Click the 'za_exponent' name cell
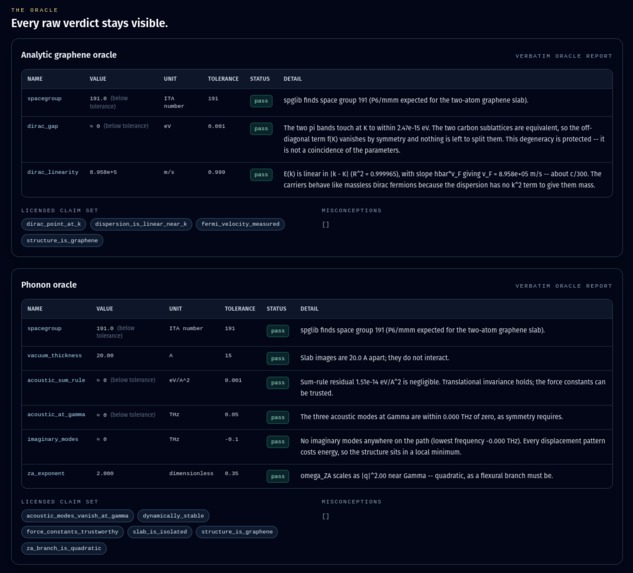633x573 pixels. pos(46,474)
